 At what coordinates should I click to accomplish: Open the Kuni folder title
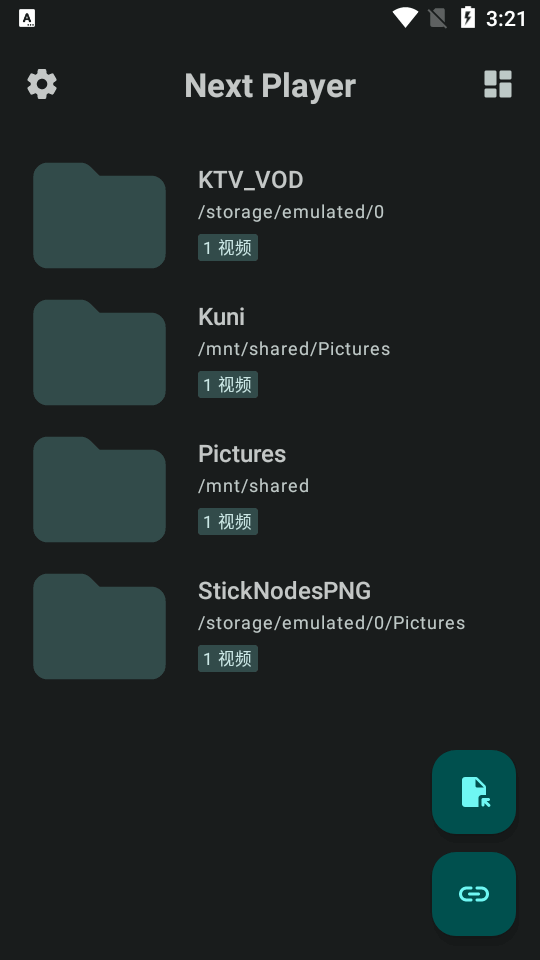221,317
